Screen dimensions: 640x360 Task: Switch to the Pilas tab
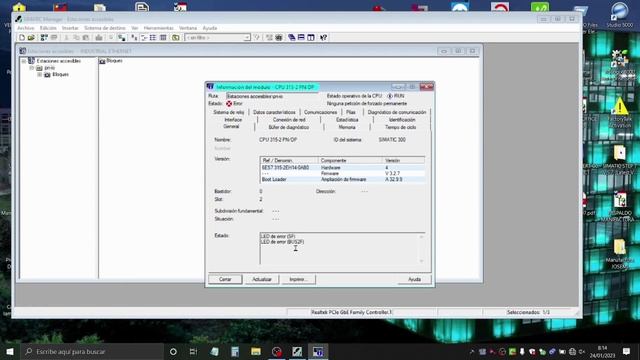(x=351, y=112)
